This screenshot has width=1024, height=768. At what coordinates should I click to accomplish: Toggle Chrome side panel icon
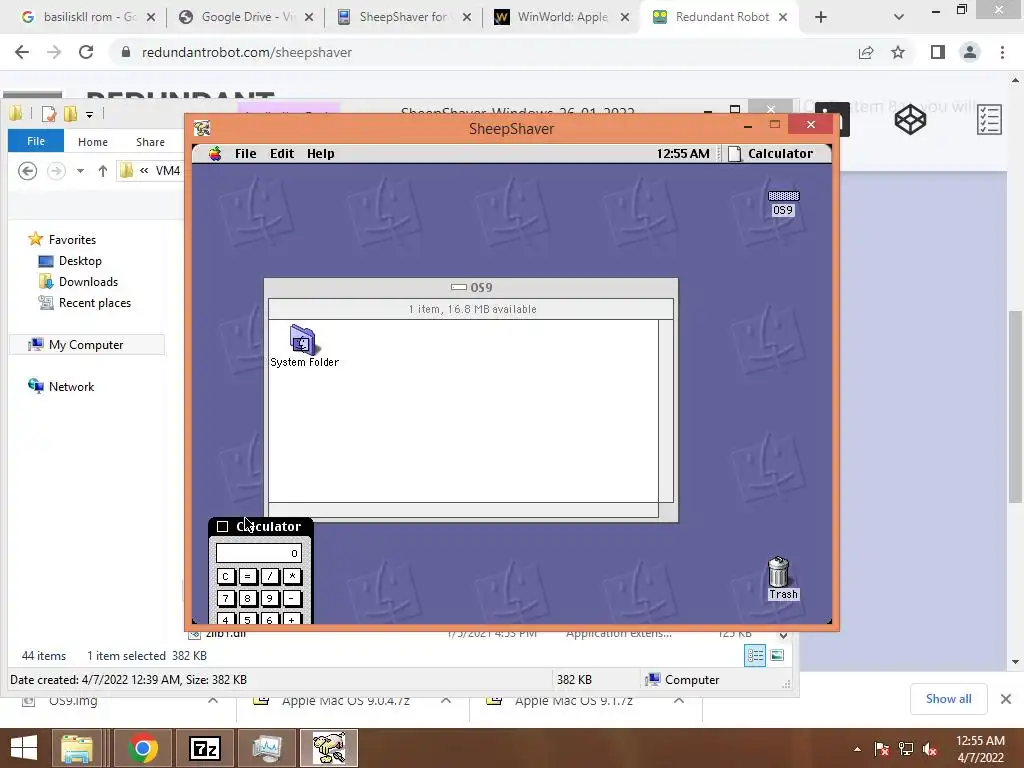click(938, 52)
